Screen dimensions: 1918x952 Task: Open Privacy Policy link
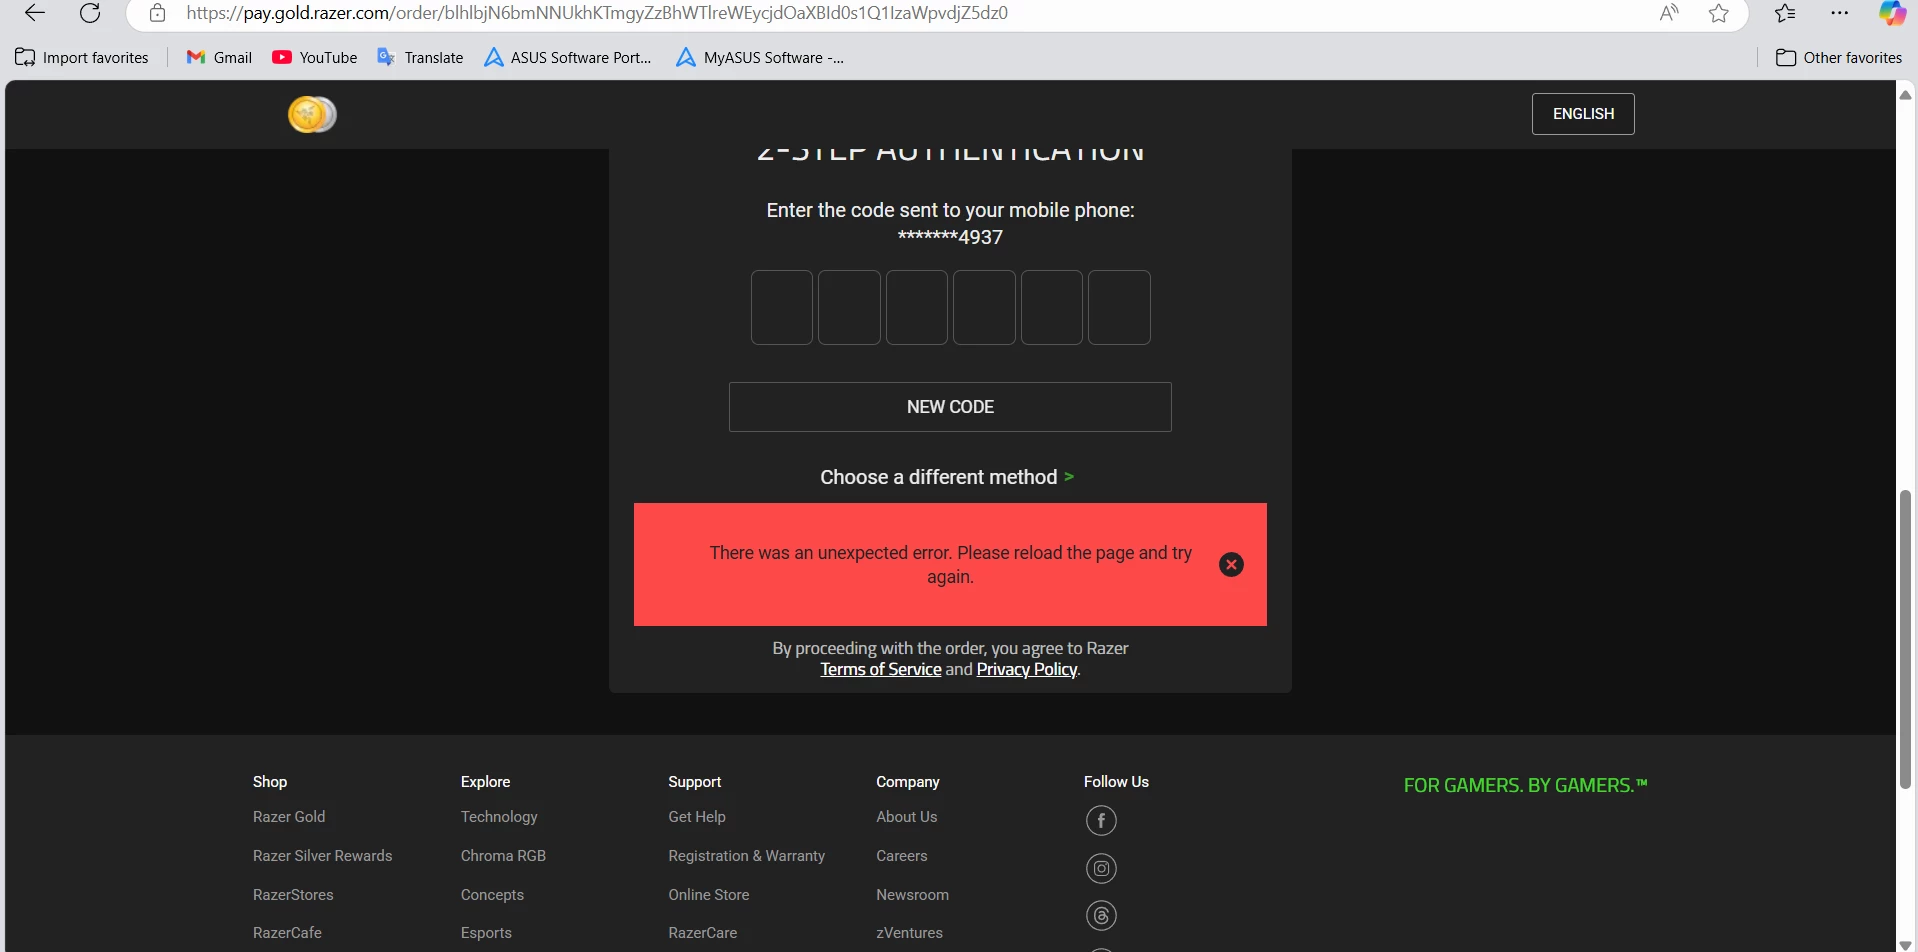point(1027,670)
